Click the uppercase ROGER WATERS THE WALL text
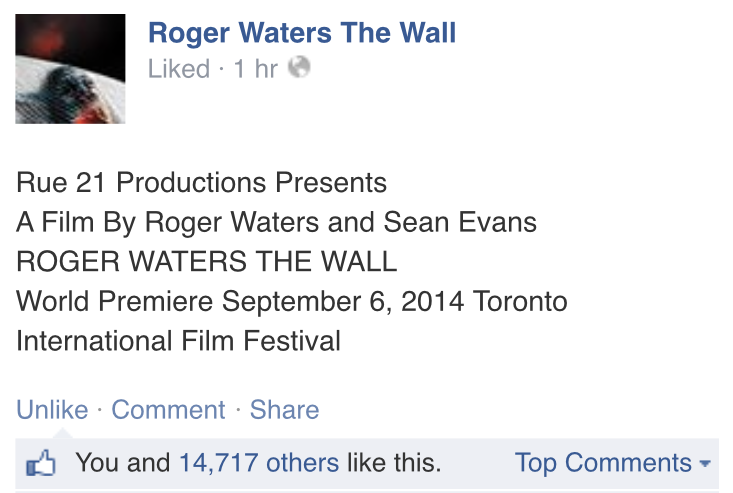This screenshot has height=493, width=733. pyautogui.click(x=207, y=262)
